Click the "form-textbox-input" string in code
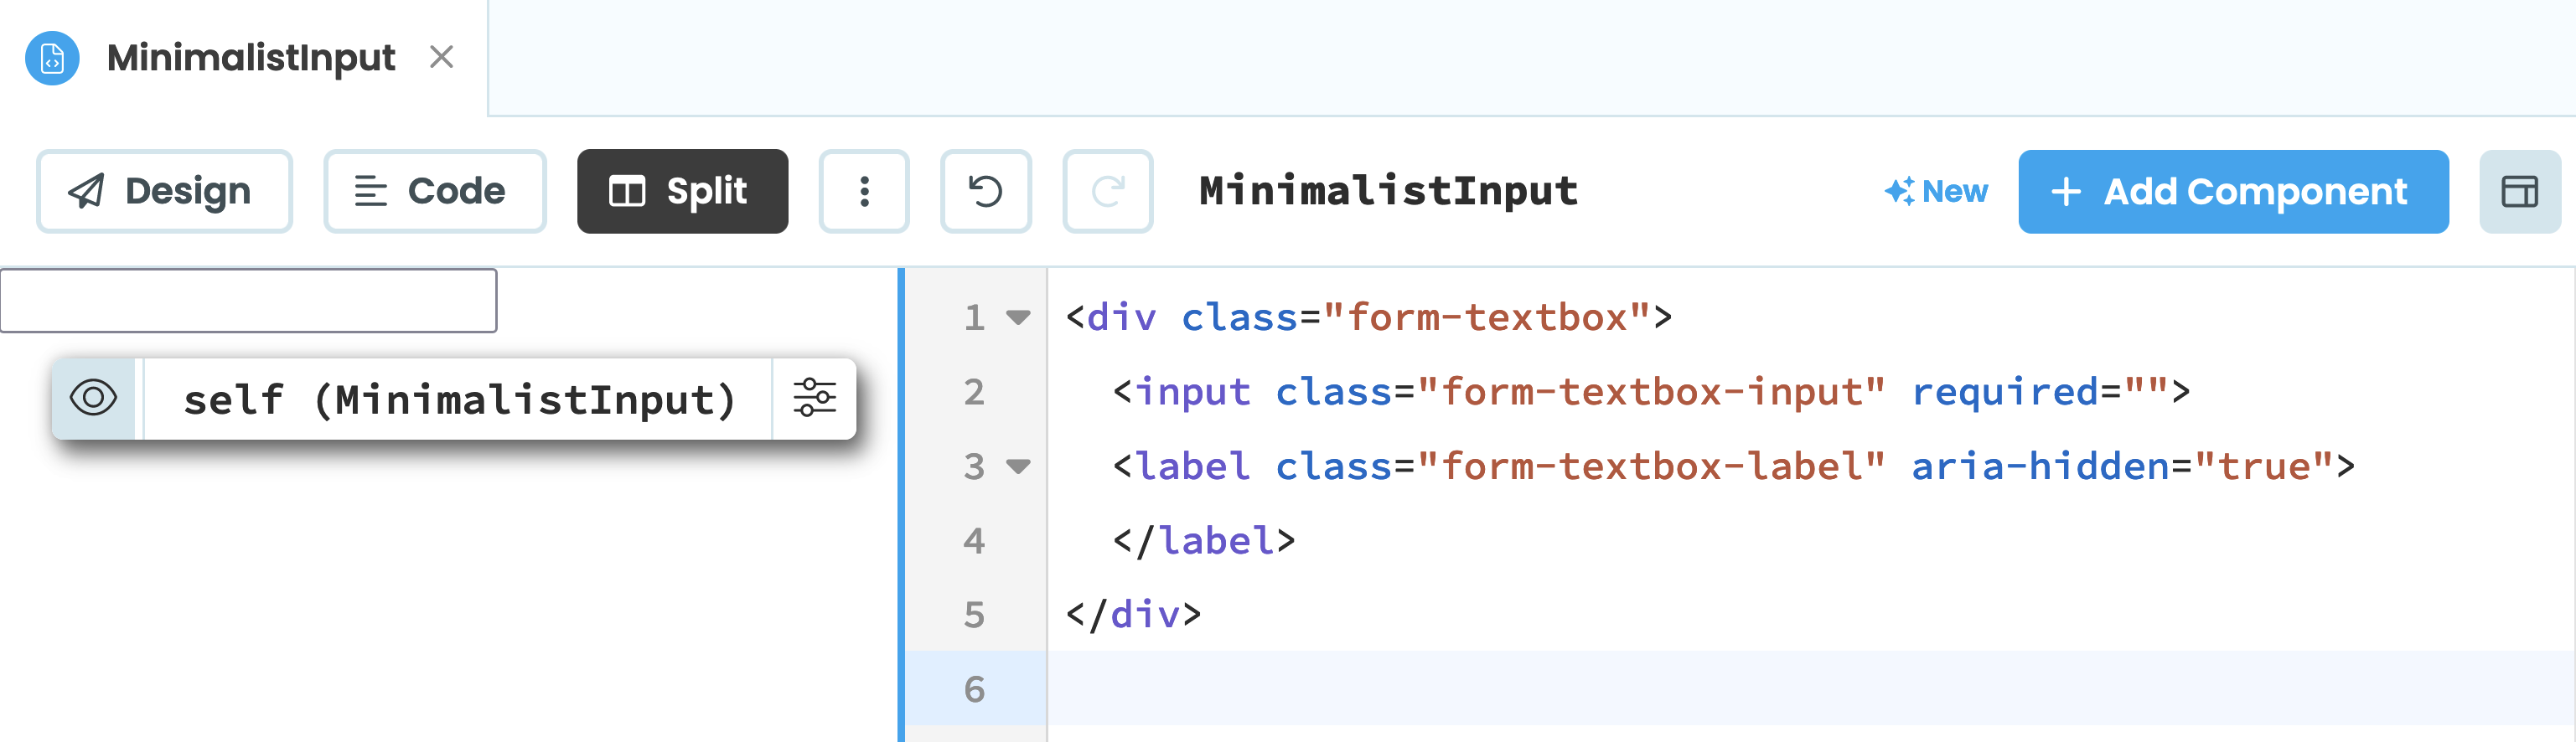 coord(1651,391)
